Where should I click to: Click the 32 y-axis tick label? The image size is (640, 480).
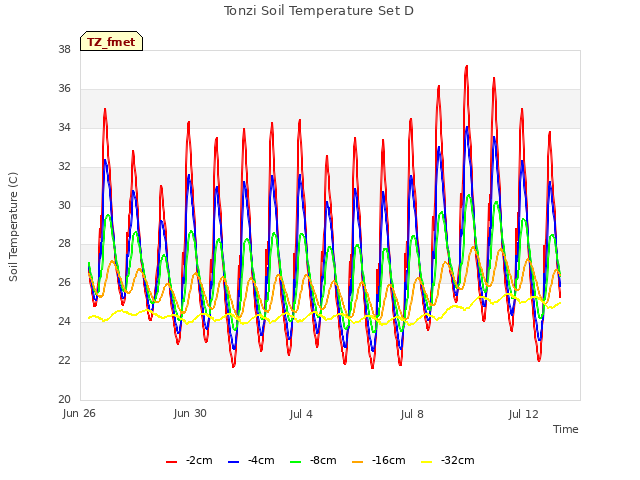[x=64, y=167]
